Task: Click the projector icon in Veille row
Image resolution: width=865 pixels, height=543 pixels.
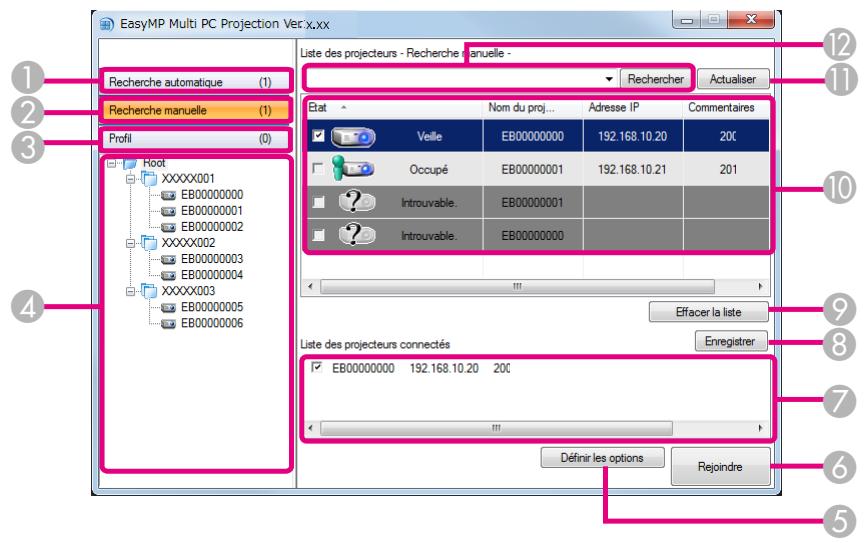Action: 353,136
